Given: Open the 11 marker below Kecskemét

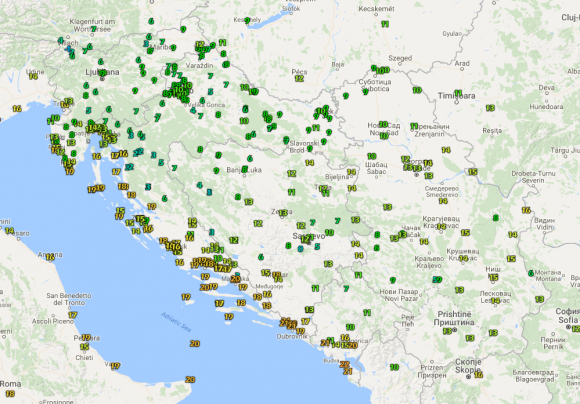Looking at the screenshot, I should pyautogui.click(x=385, y=24).
